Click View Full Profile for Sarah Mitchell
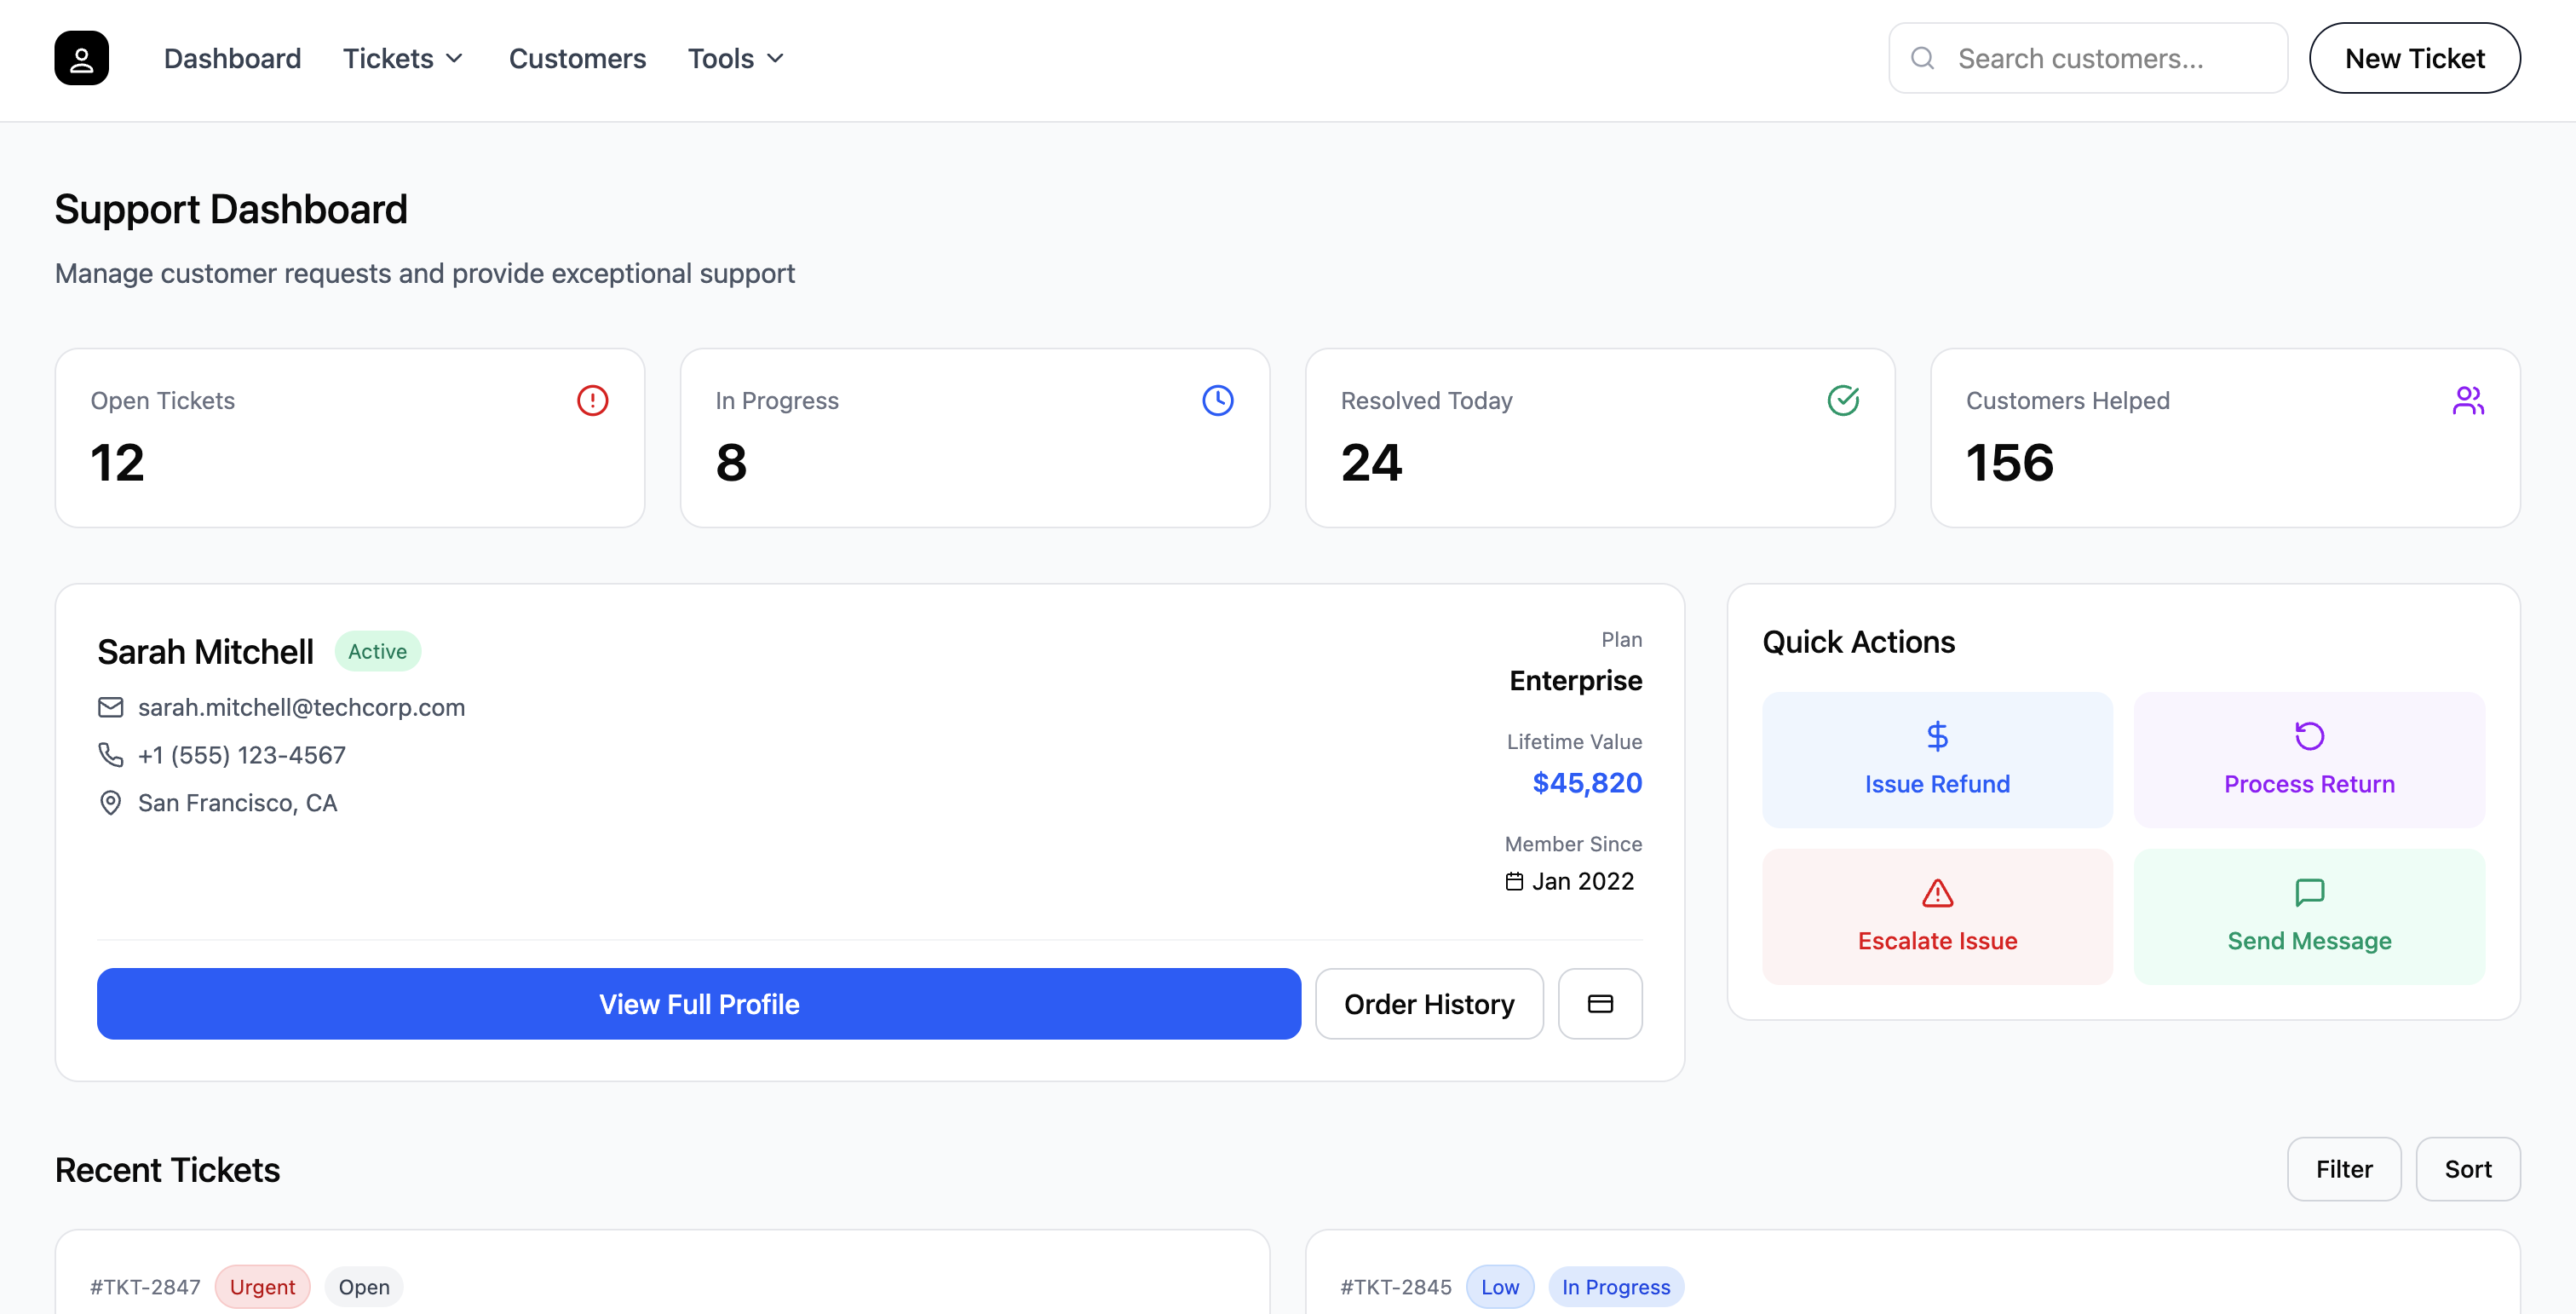Viewport: 2576px width, 1314px height. coord(698,1003)
